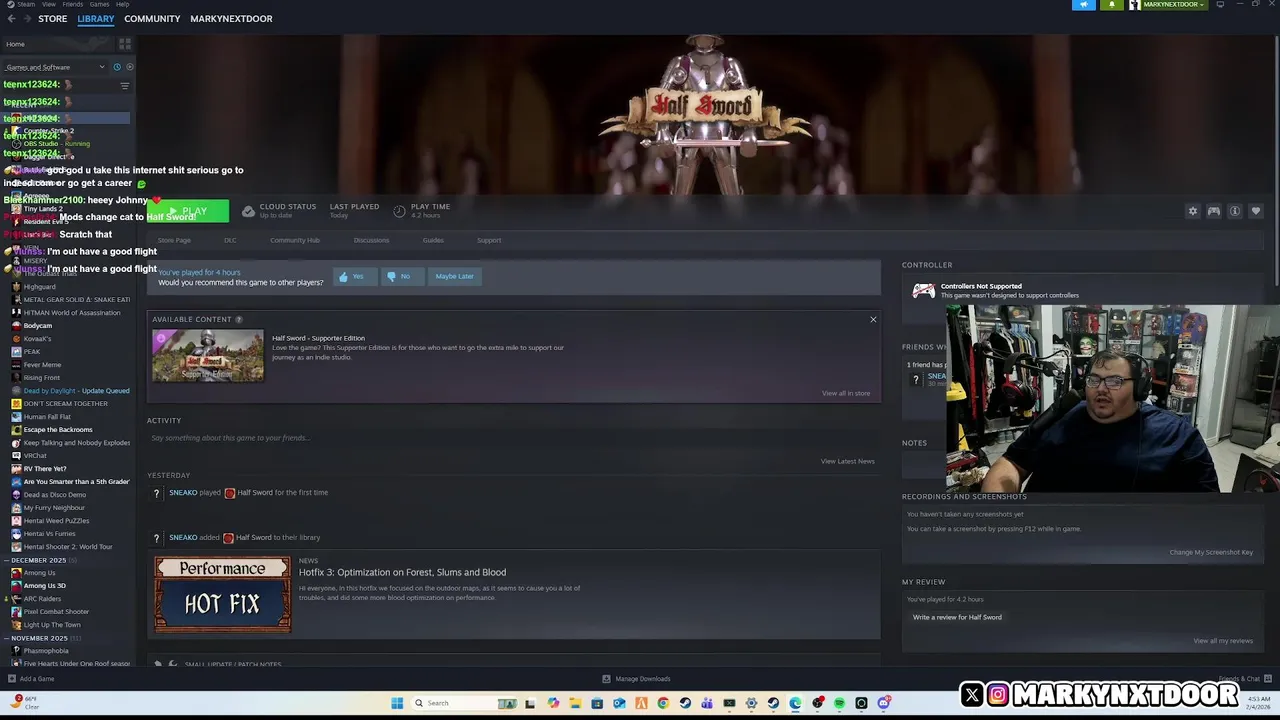The image size is (1280, 720).
Task: Switch to Big Picture mode icon
Action: [x=1220, y=5]
